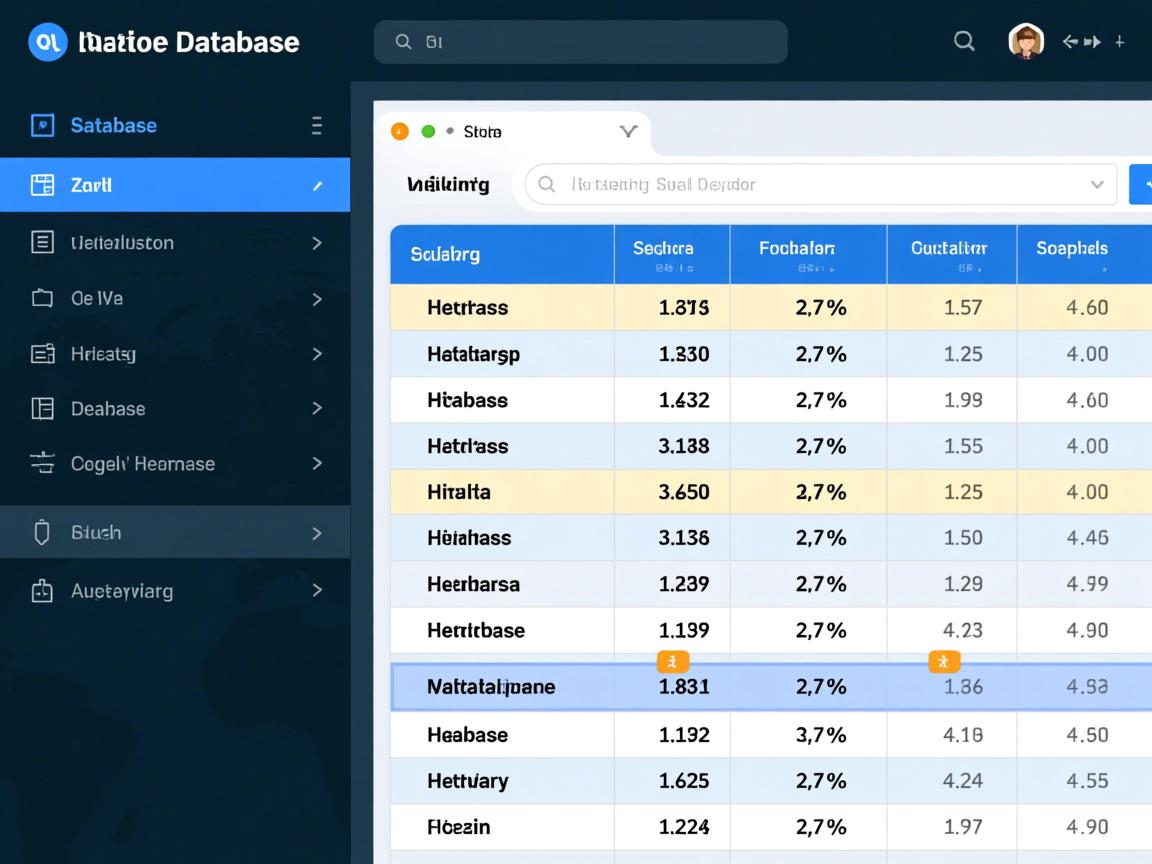The width and height of the screenshot is (1152, 864).
Task: Open the filter search dropdown chevron
Action: coord(1097,184)
